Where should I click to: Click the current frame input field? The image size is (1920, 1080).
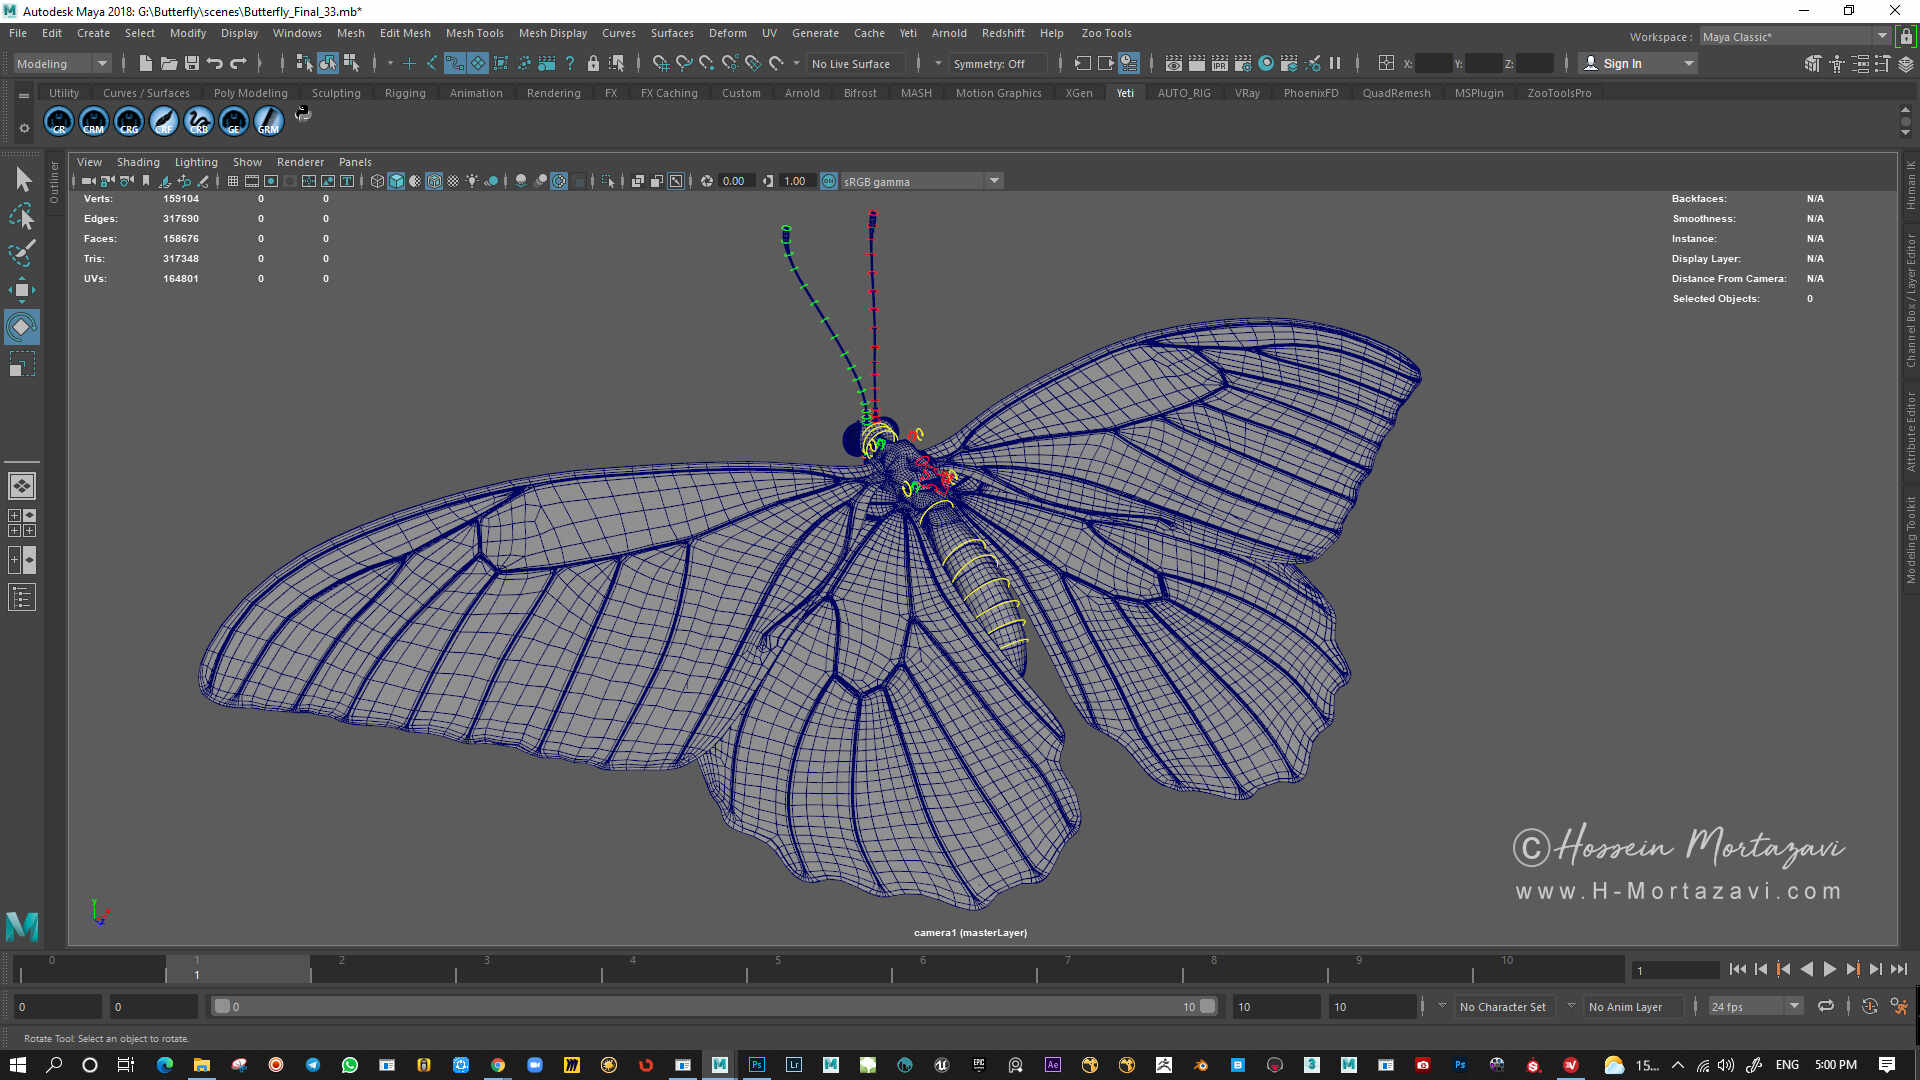click(x=1675, y=970)
